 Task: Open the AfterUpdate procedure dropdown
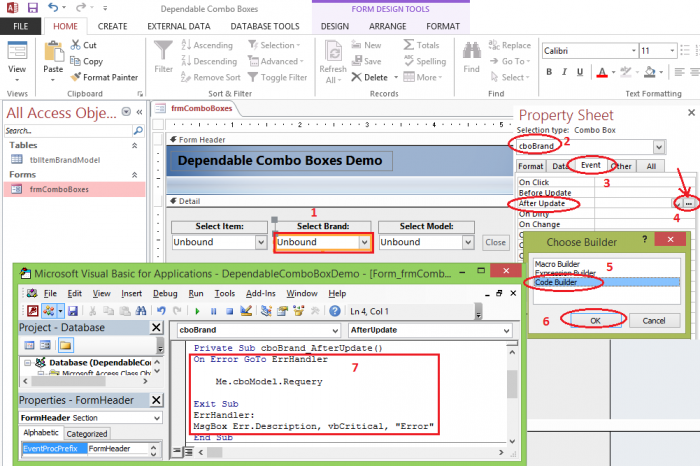pos(506,330)
